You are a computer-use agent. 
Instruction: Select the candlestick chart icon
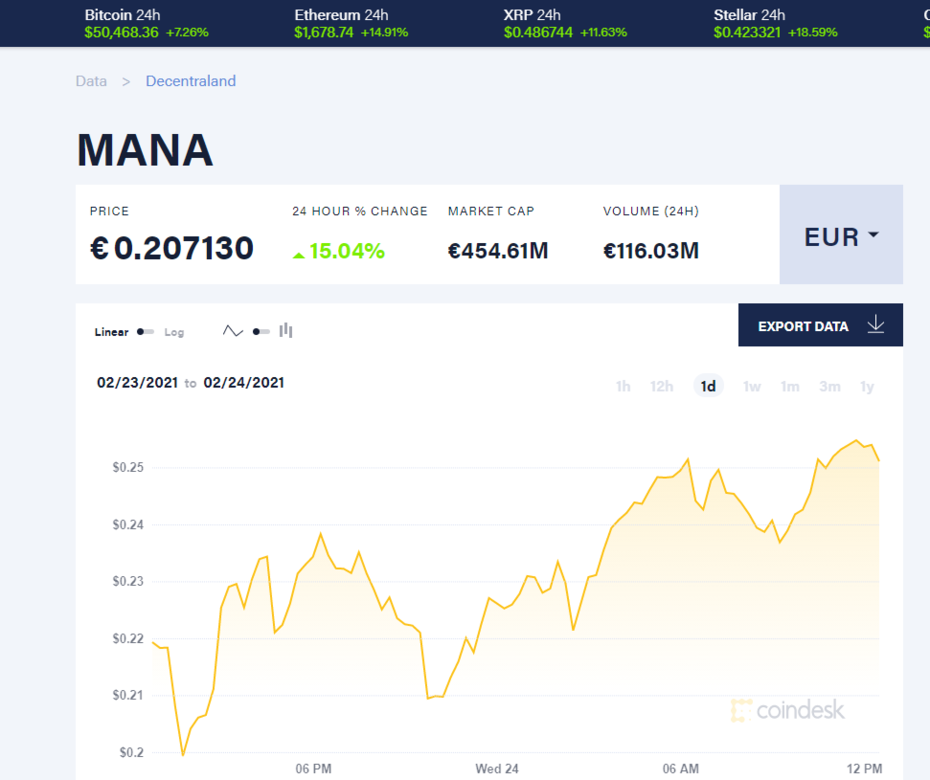click(286, 331)
